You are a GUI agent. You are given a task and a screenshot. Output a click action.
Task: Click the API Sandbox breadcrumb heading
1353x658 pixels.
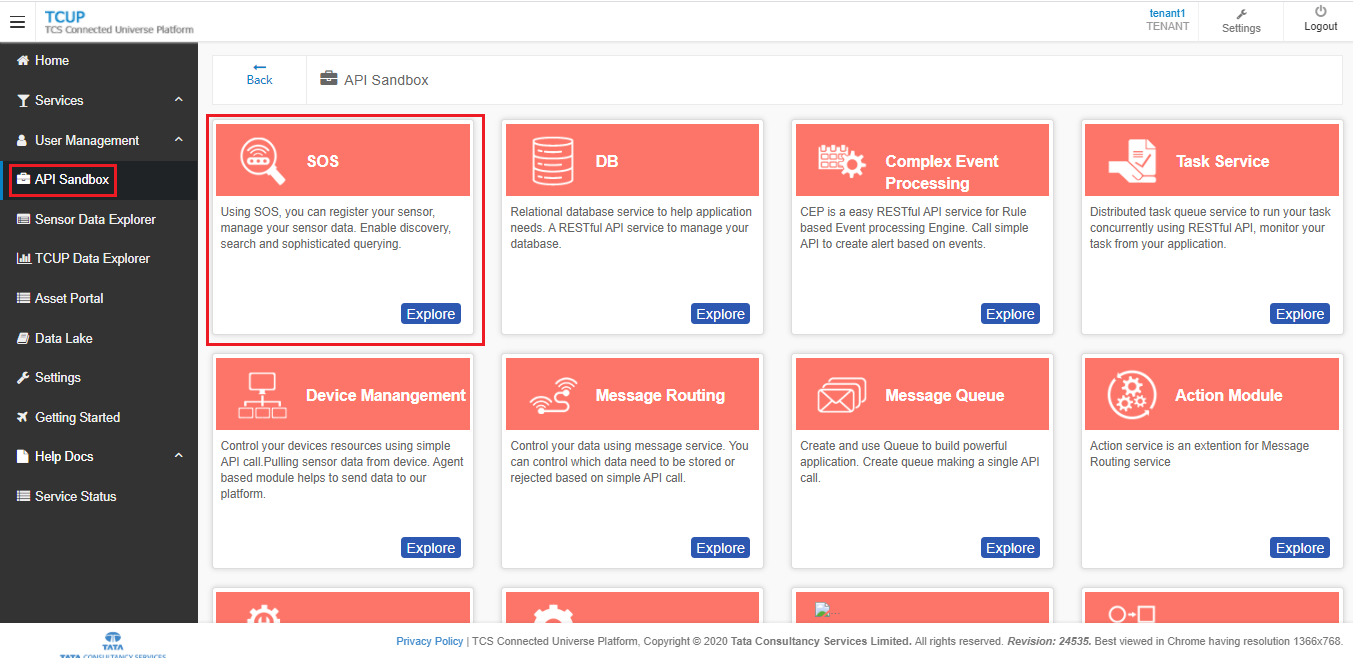[386, 80]
